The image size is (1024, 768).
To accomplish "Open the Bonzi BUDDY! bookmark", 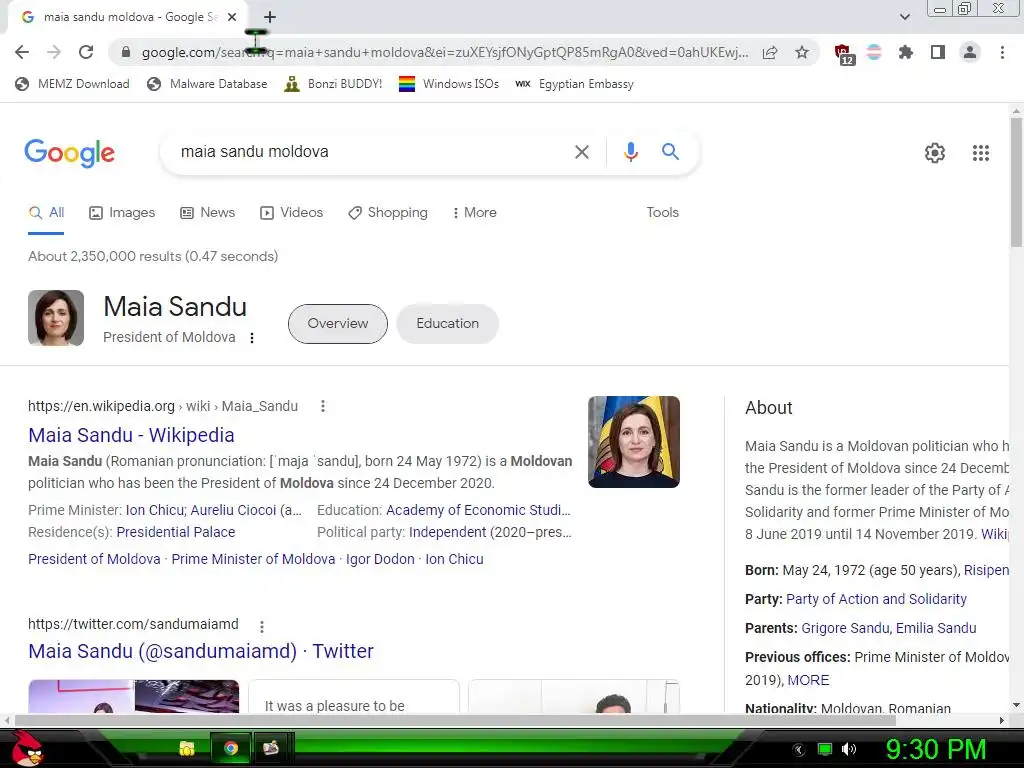I will pyautogui.click(x=333, y=84).
